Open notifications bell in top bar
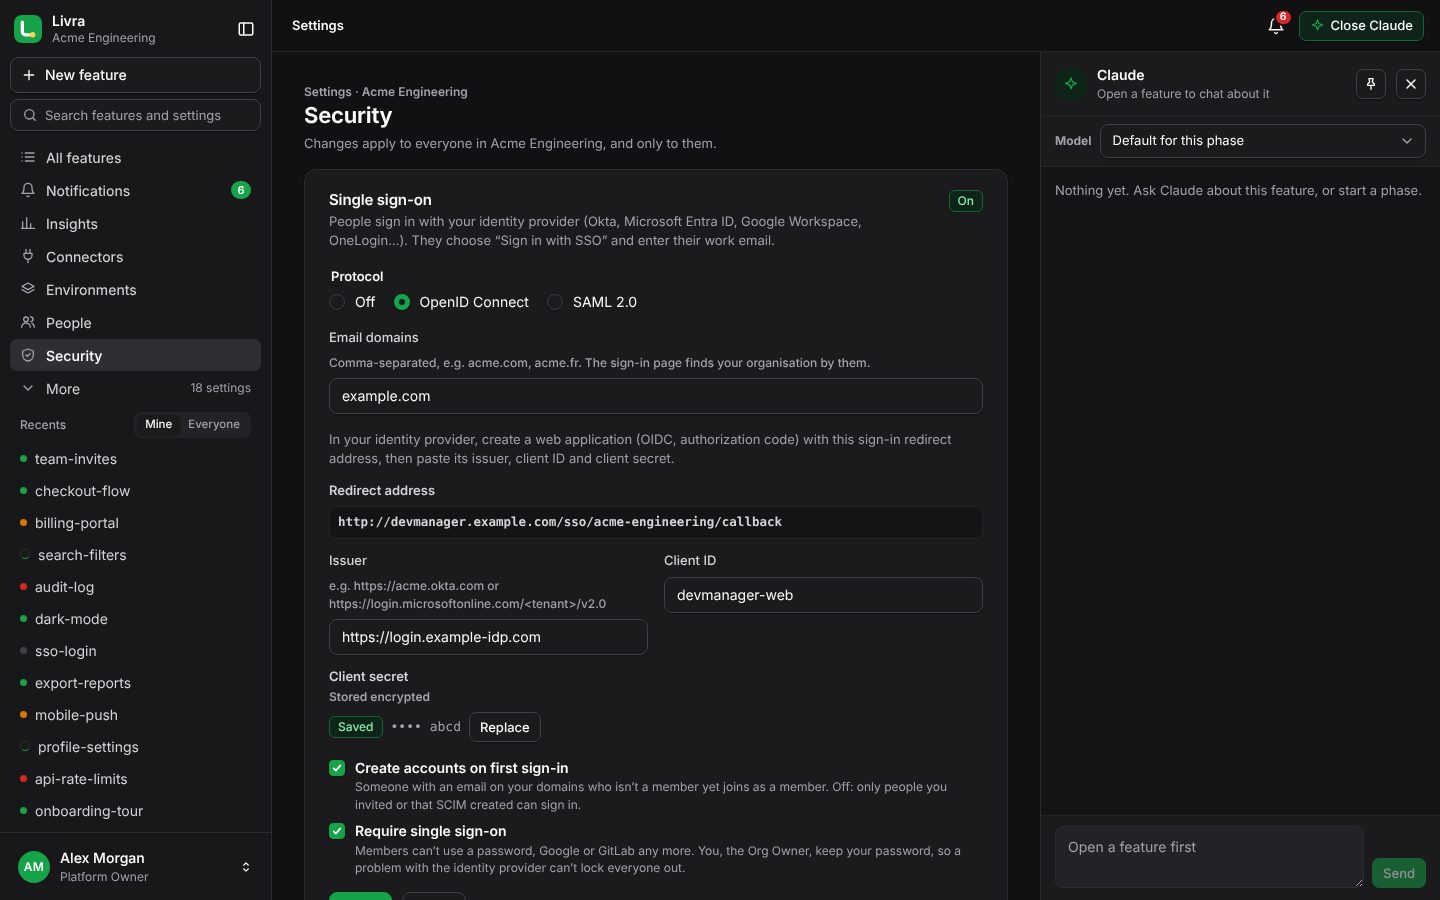 click(x=1276, y=26)
